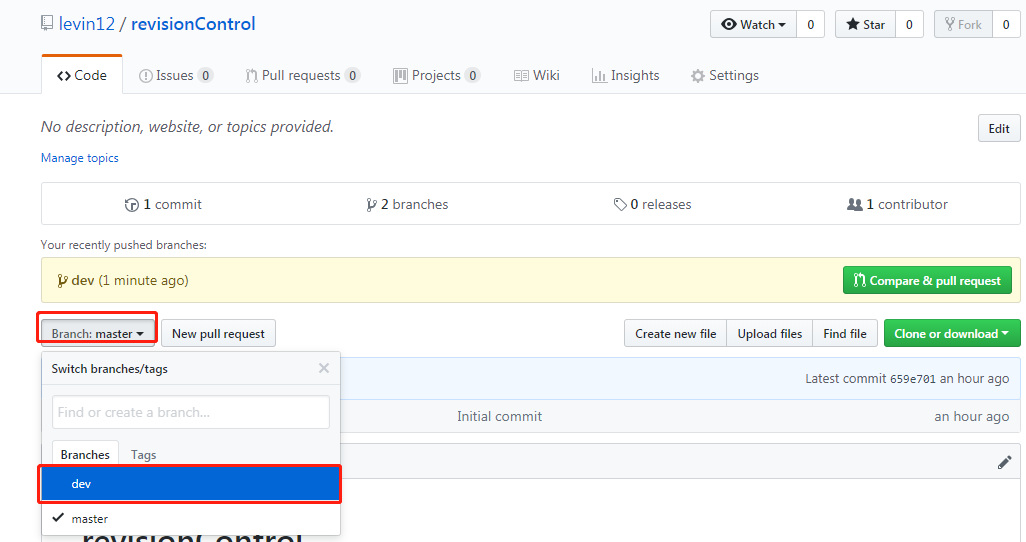This screenshot has height=542, width=1026.
Task: View the 1 contributor page
Action: (x=897, y=204)
